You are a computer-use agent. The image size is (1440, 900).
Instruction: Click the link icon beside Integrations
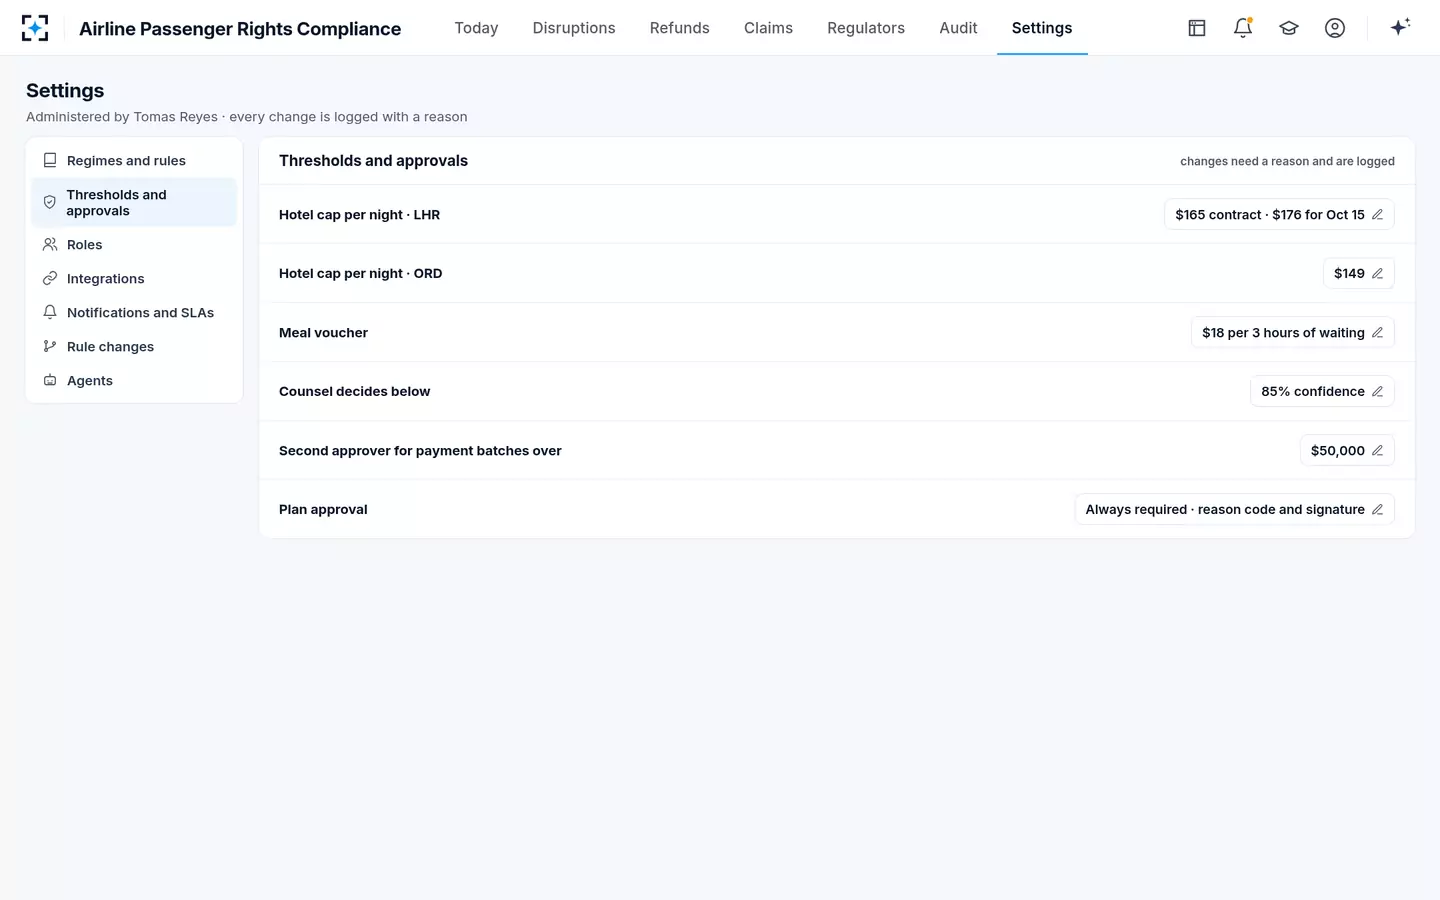pos(50,278)
